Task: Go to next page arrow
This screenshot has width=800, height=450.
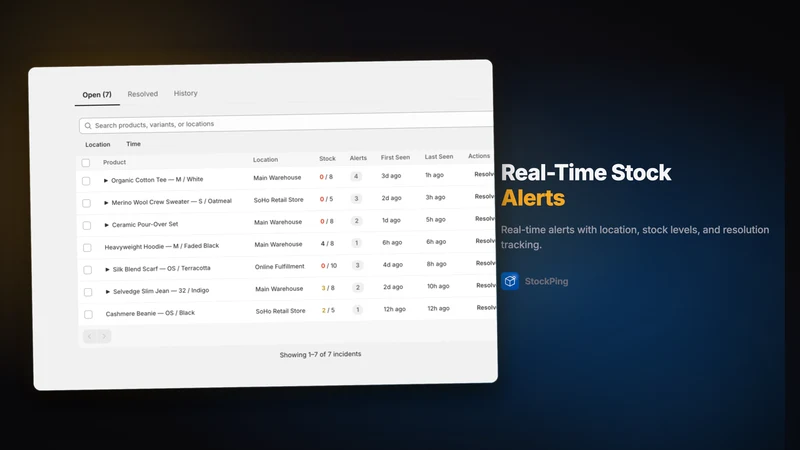Action: 104,336
